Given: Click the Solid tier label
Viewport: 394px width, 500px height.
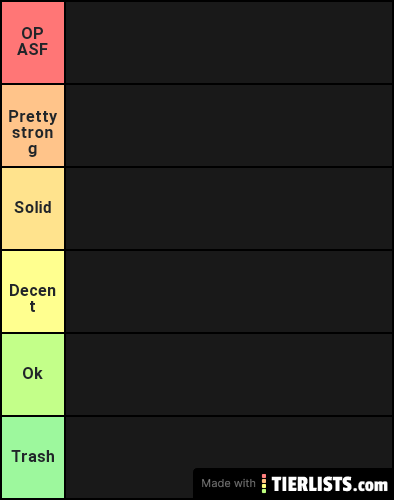Looking at the screenshot, I should coord(33,208).
